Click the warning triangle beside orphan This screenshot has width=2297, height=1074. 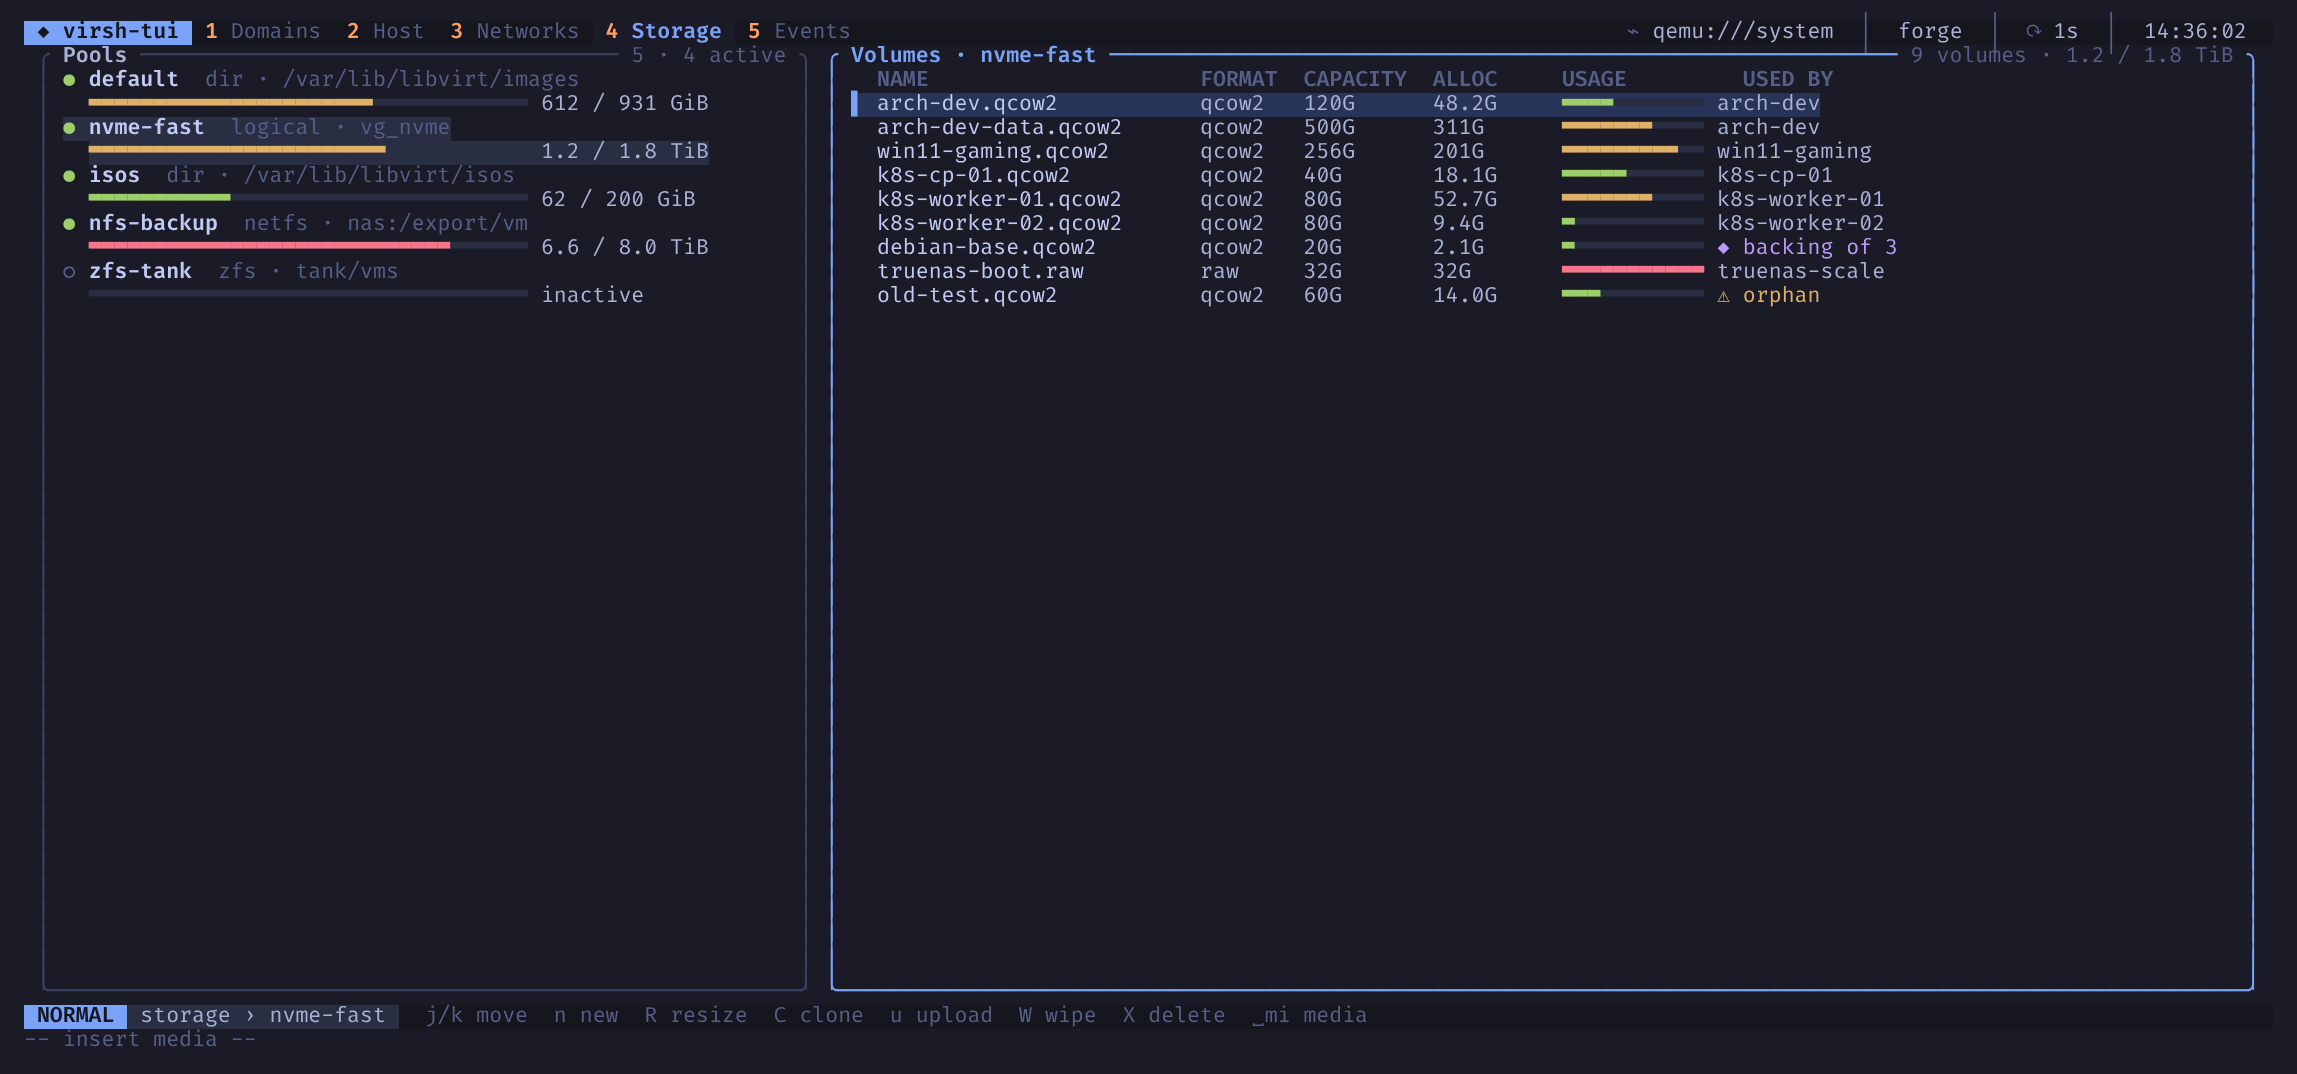(1723, 296)
